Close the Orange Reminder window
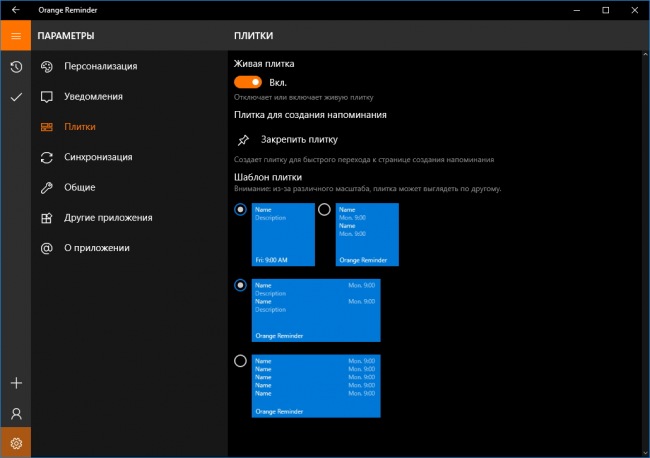This screenshot has width=650, height=458. click(x=635, y=10)
